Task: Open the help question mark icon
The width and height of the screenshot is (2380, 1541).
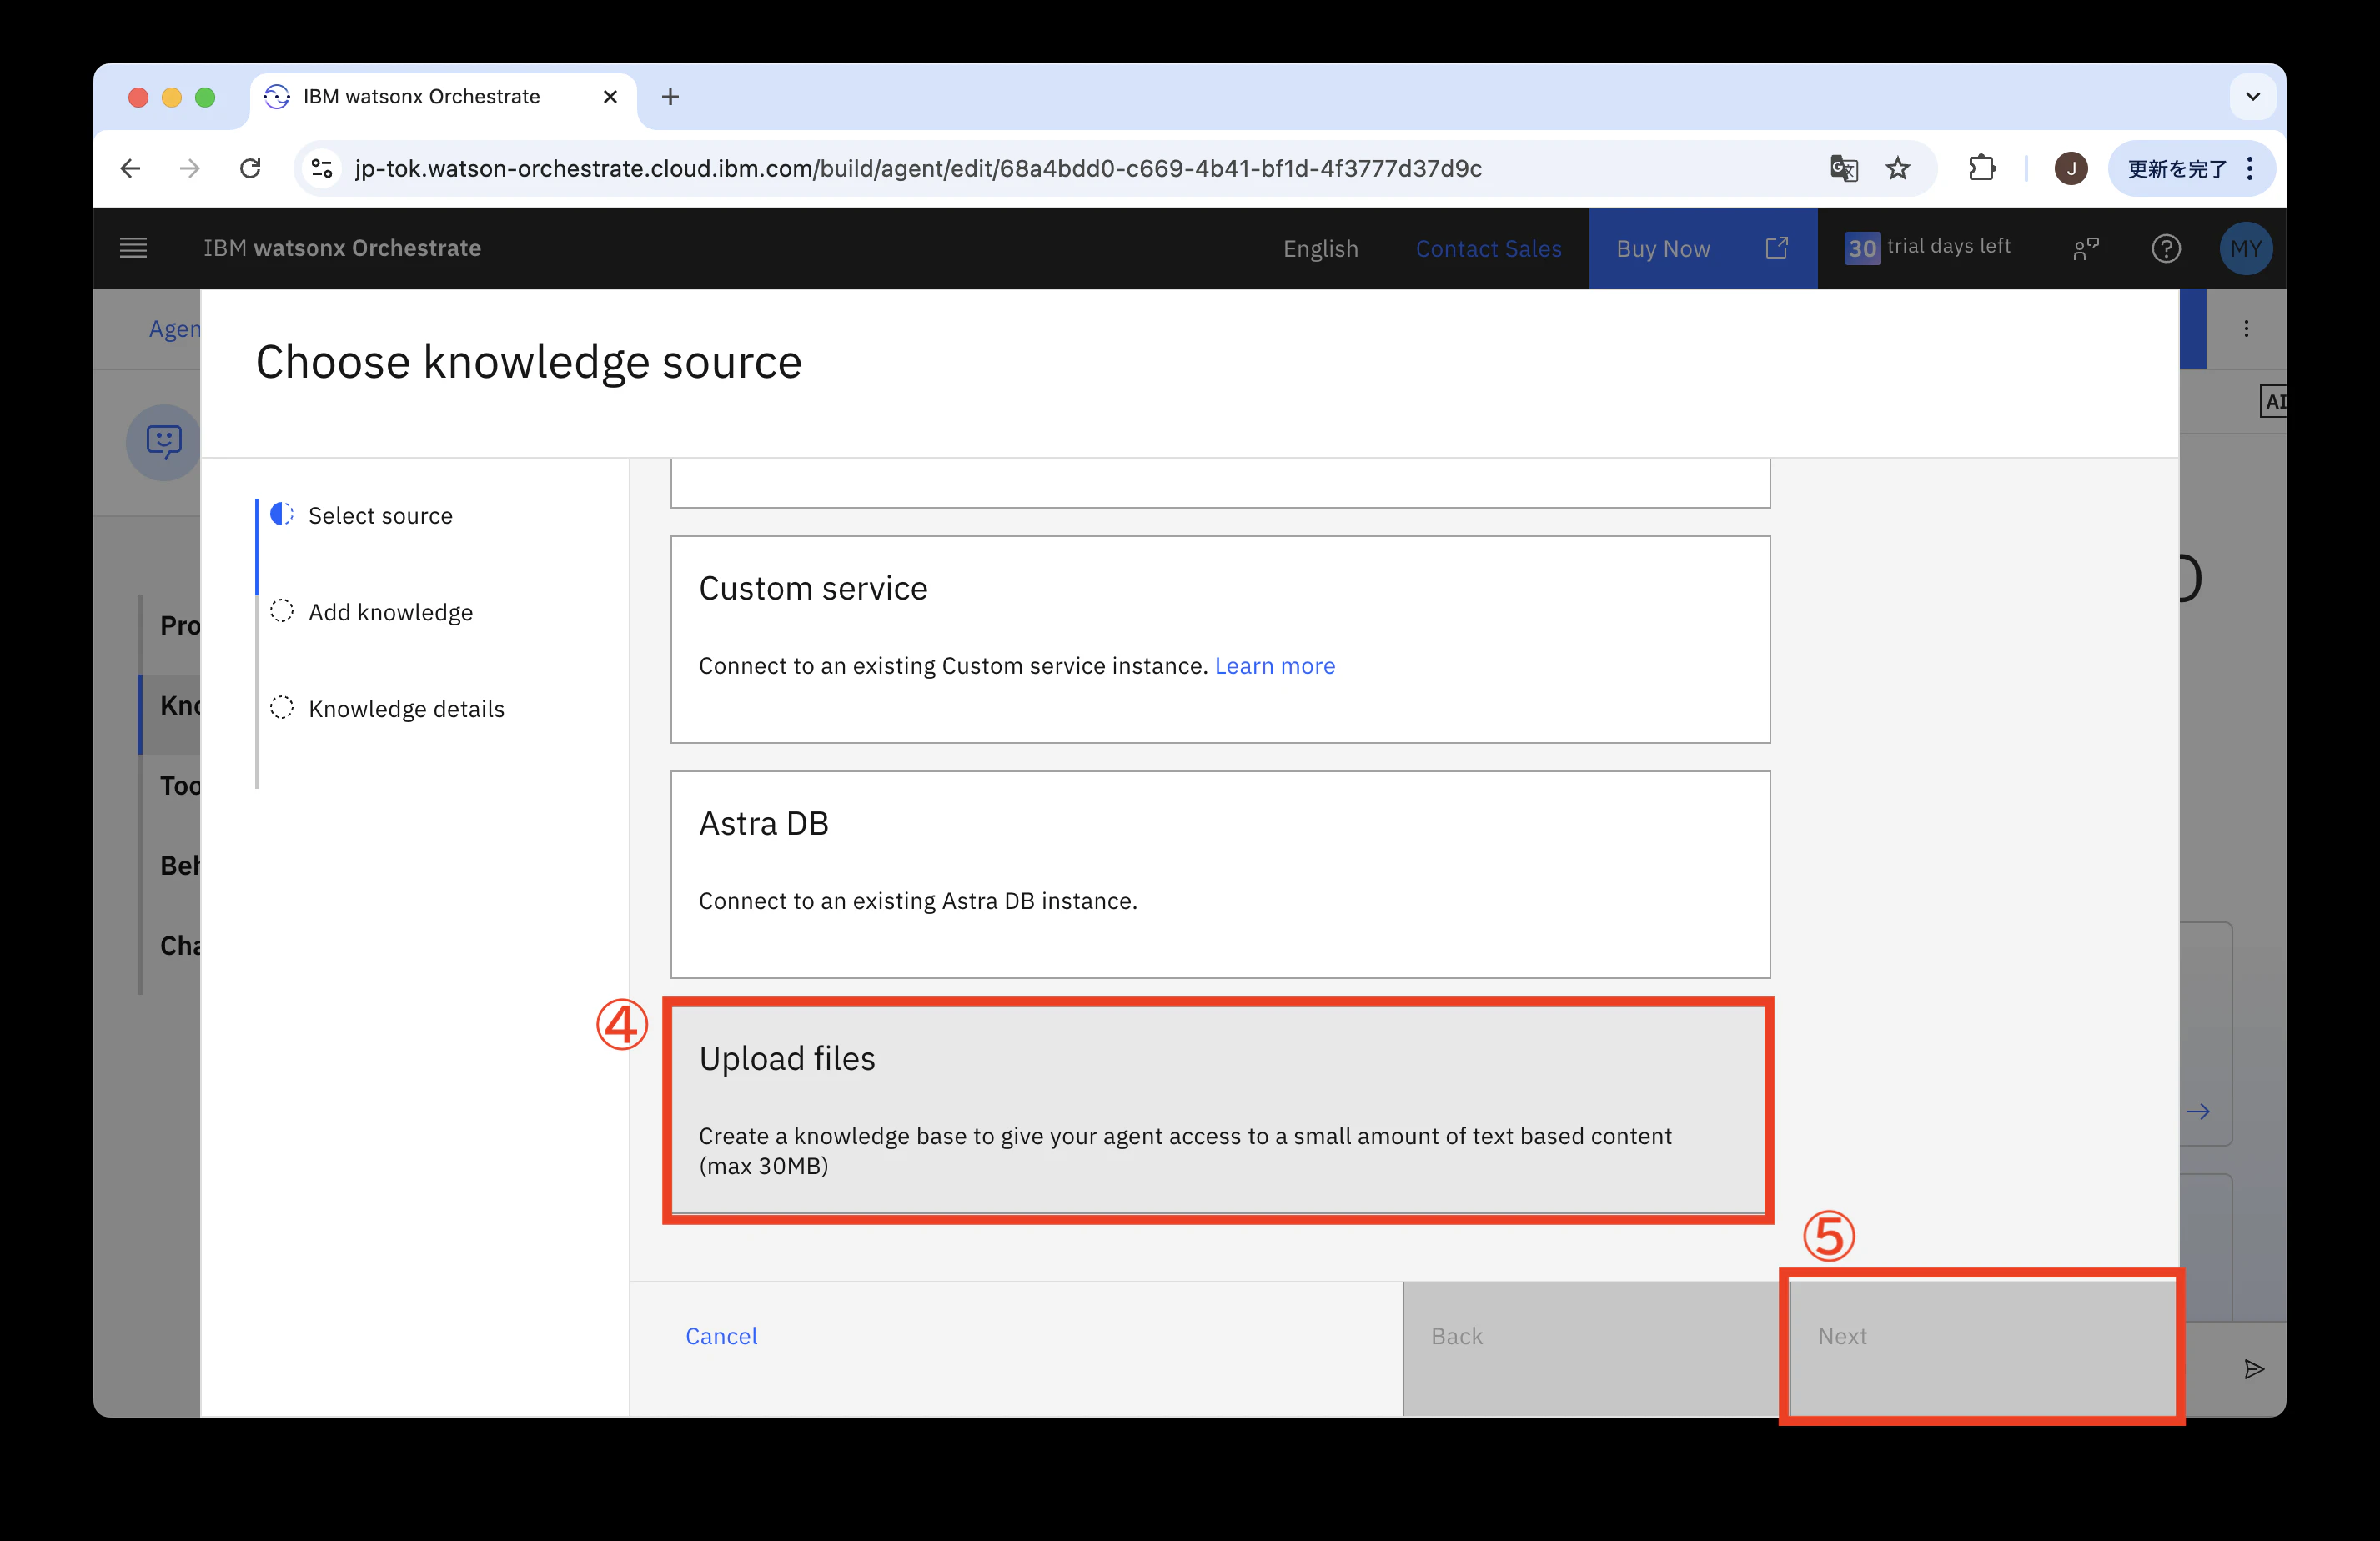Action: point(2165,248)
